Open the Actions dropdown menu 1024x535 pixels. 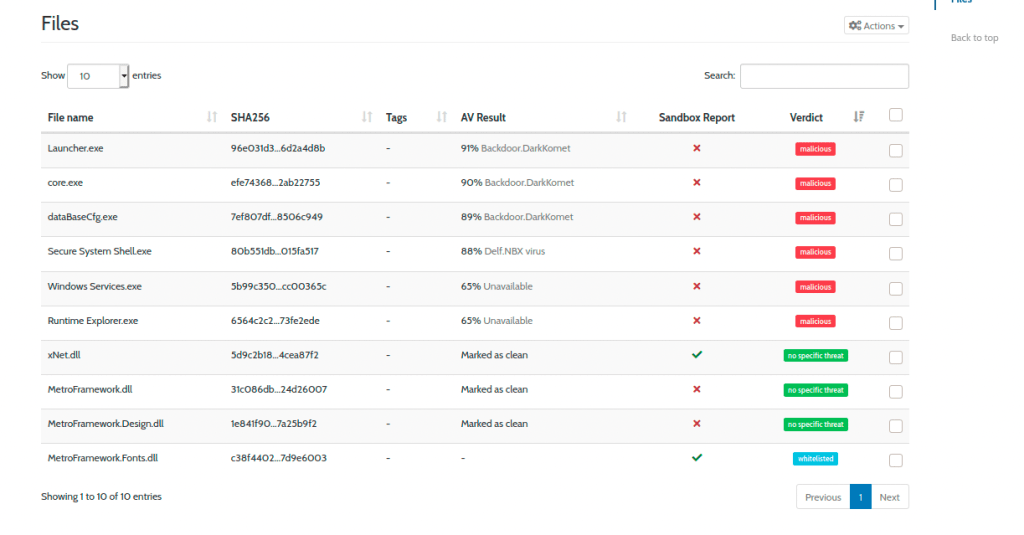[876, 26]
